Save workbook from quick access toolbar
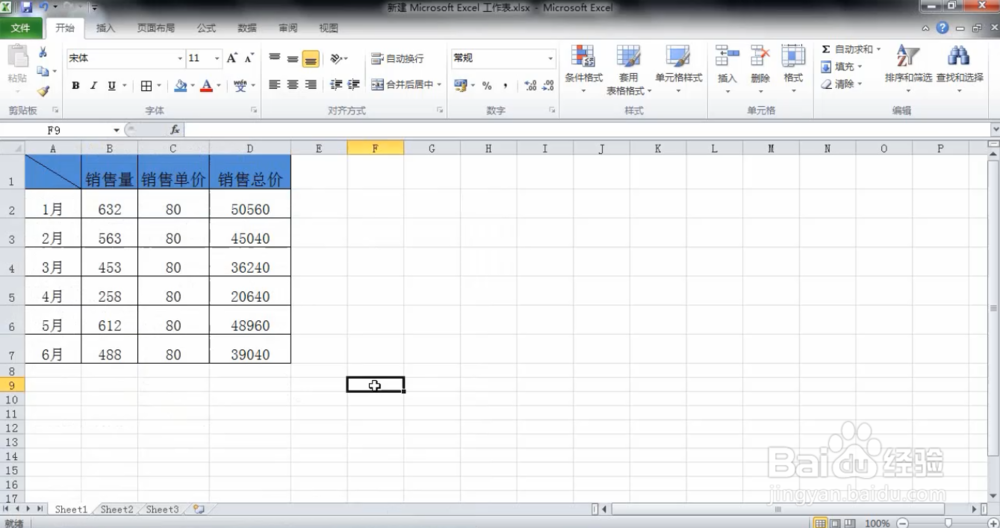Image resolution: width=1000 pixels, height=528 pixels. 26,8
